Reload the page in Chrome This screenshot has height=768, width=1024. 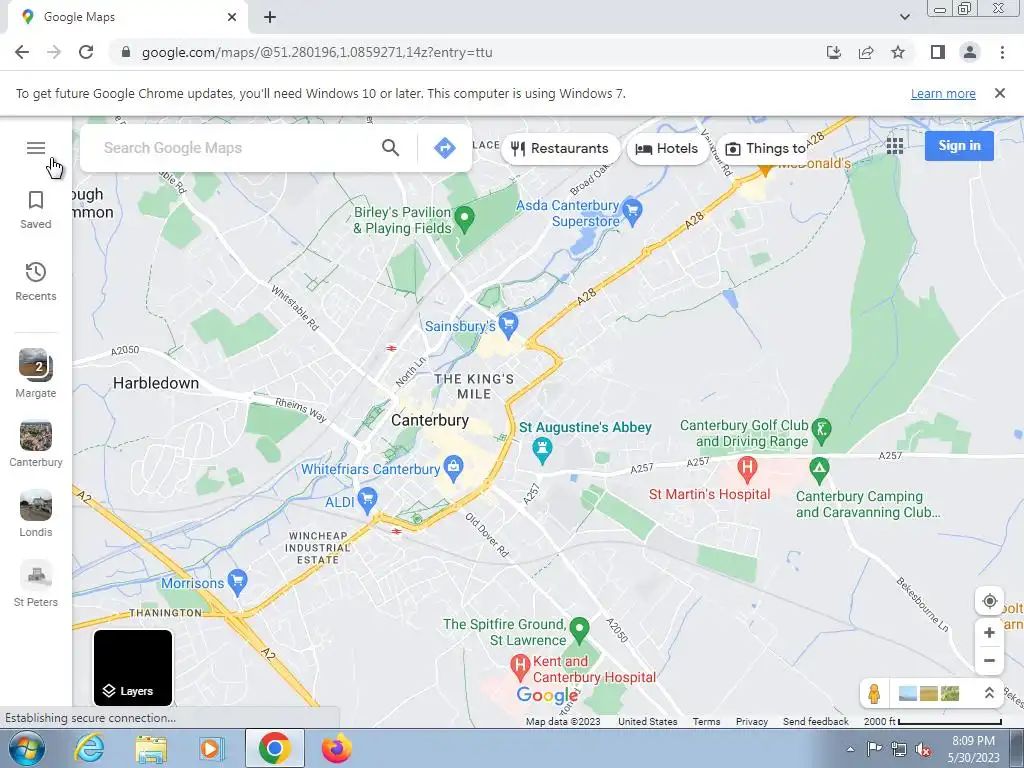86,52
